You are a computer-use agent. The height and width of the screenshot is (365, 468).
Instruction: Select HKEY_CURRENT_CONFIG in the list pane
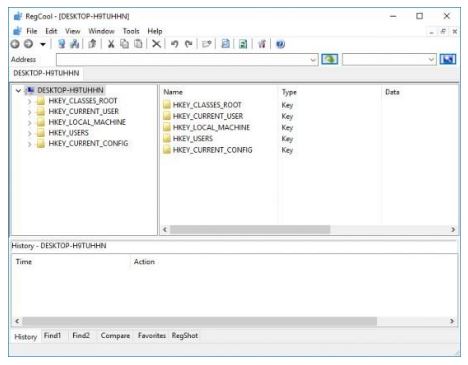coord(212,150)
